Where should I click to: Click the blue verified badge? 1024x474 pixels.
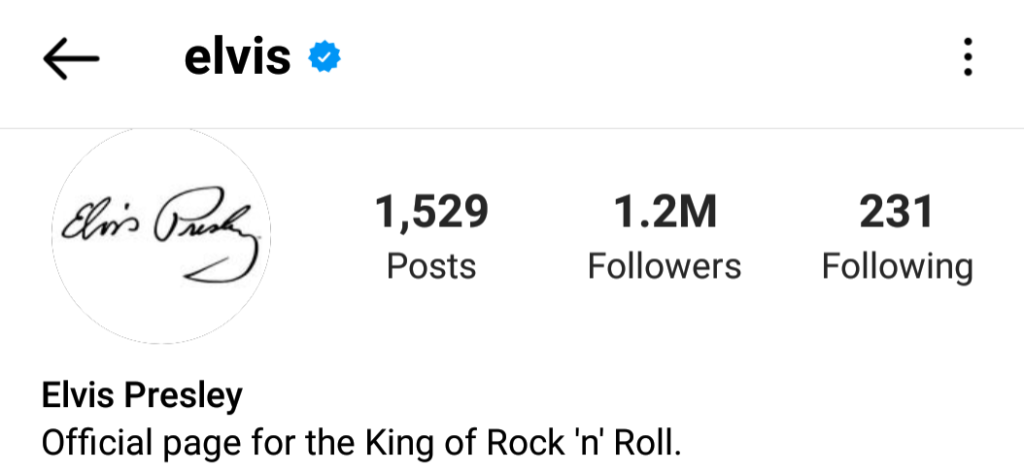(324, 58)
